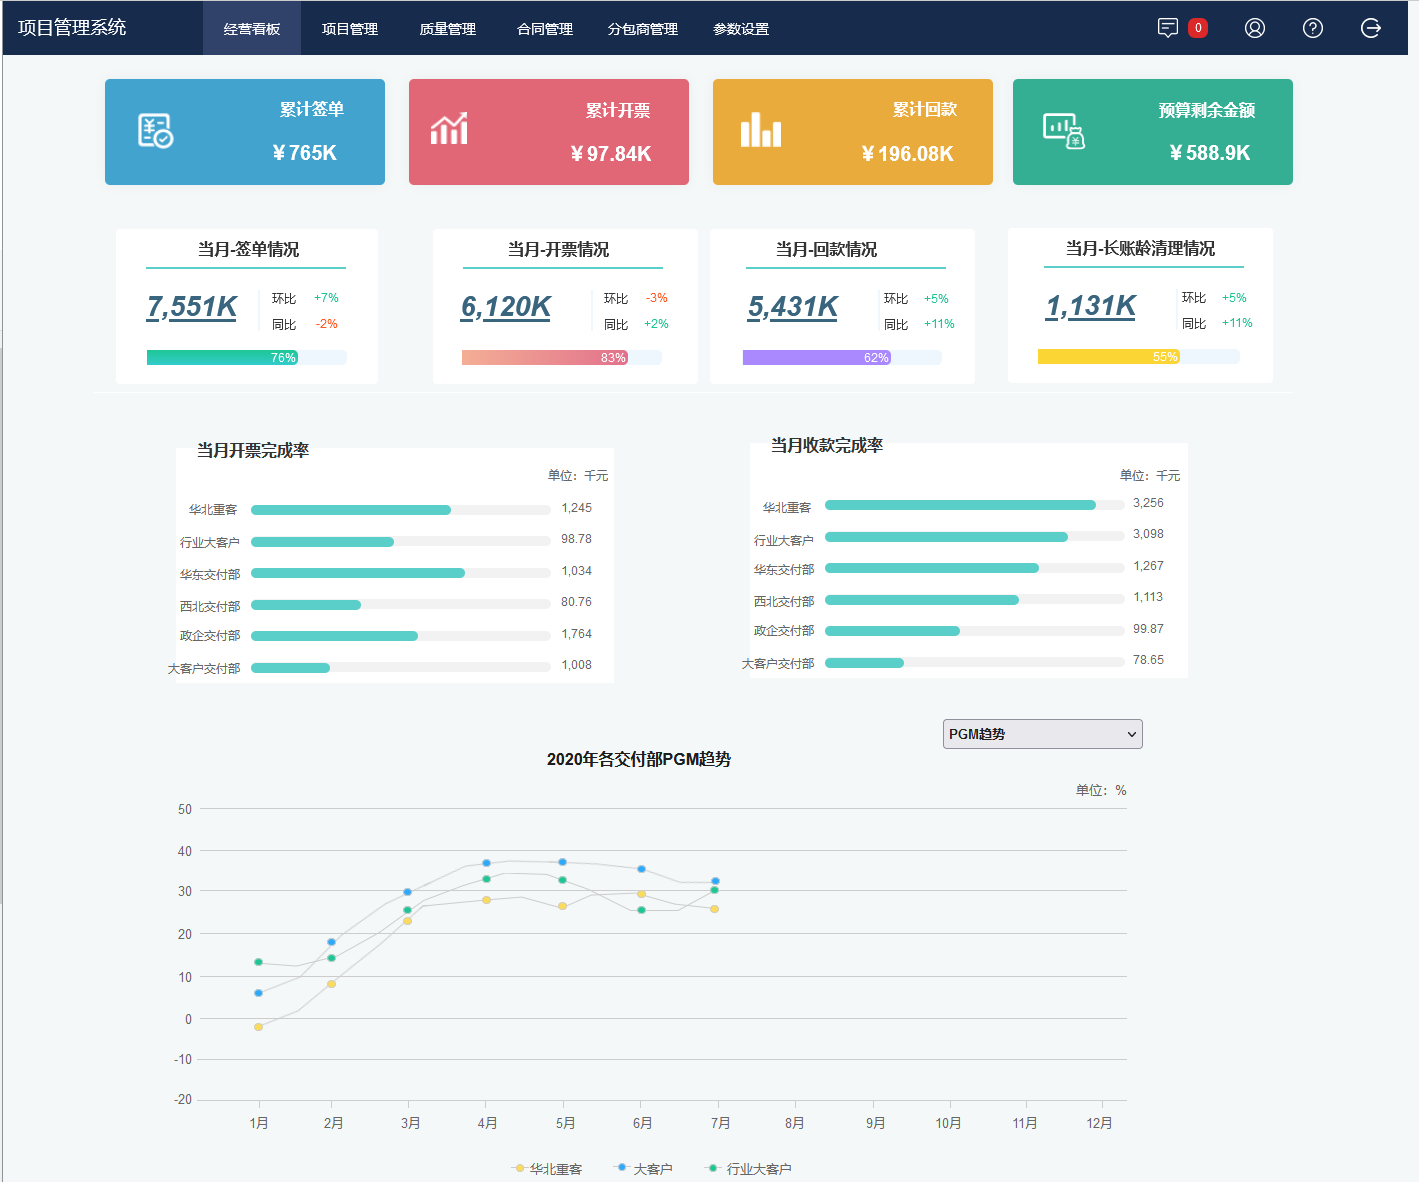
Task: Open the user profile icon
Action: (x=1255, y=28)
